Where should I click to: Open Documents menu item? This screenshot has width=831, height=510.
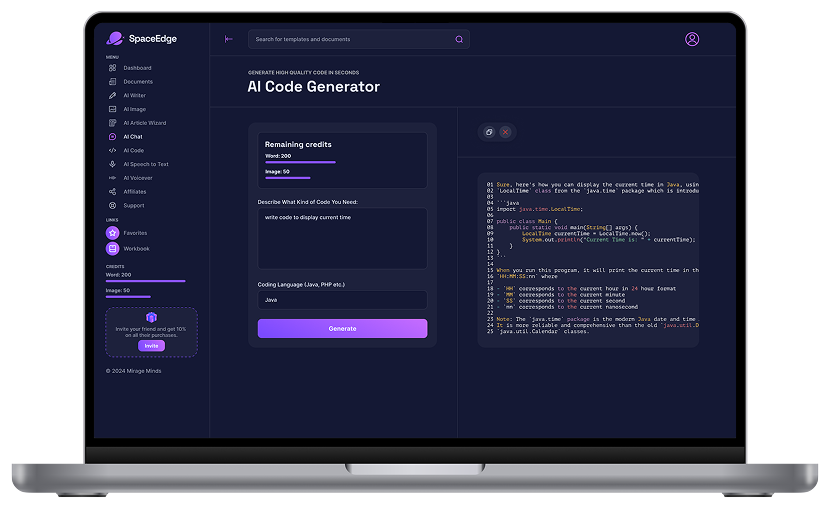[x=138, y=82]
